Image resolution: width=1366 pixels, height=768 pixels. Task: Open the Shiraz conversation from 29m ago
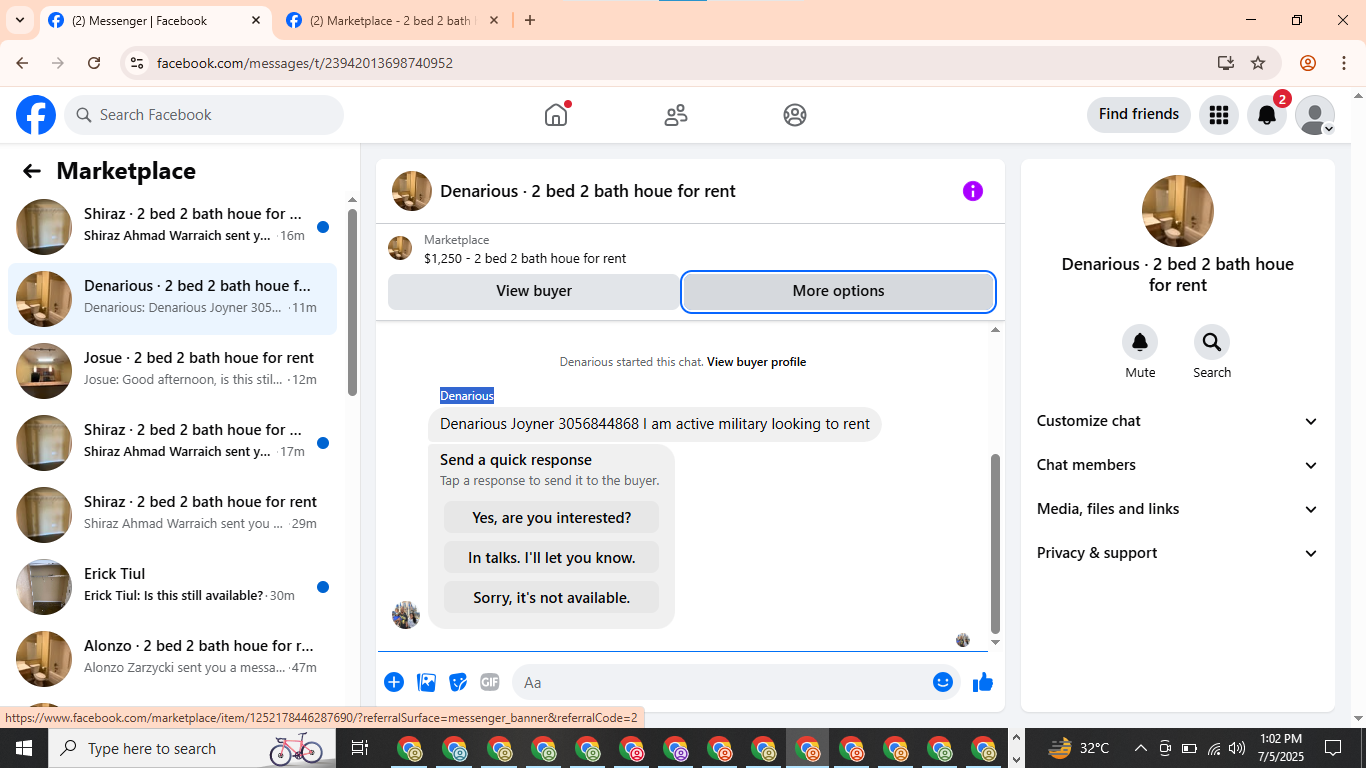(172, 515)
